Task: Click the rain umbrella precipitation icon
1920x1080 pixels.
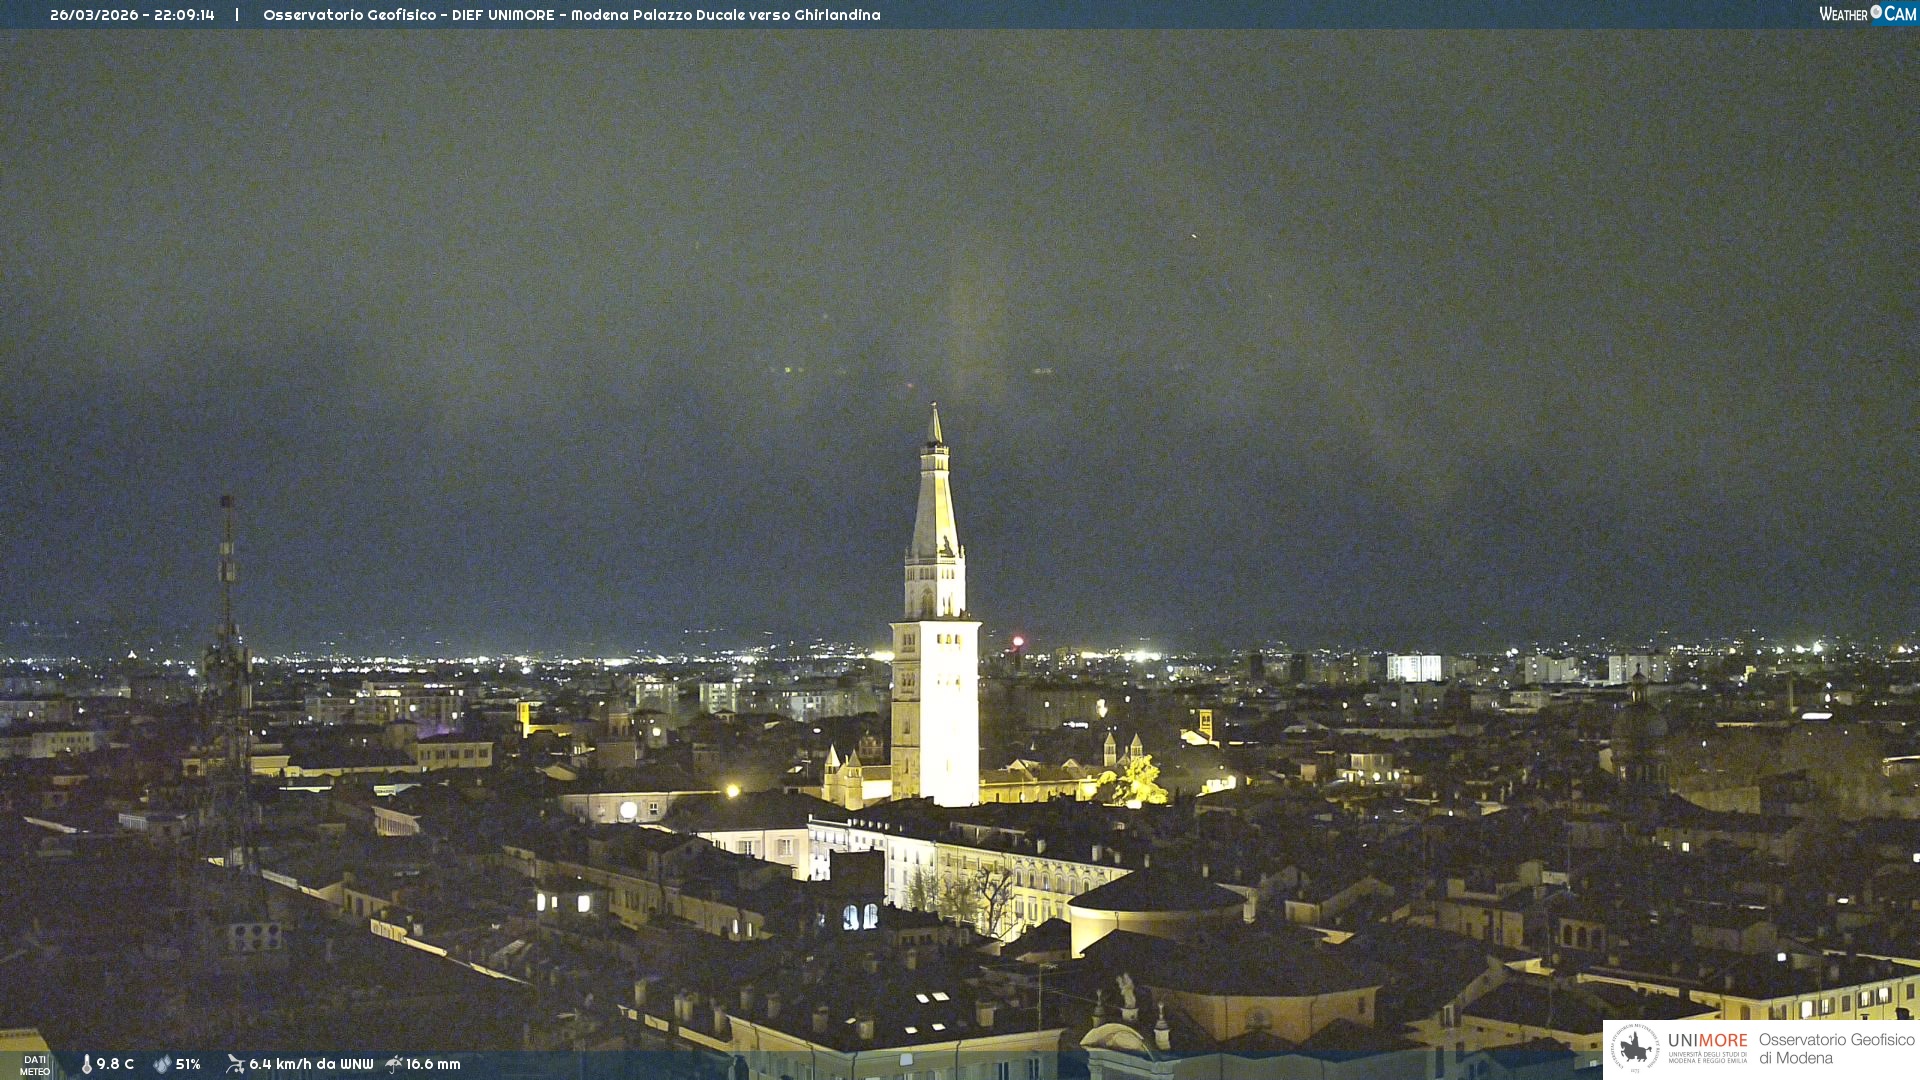Action: 393,1064
